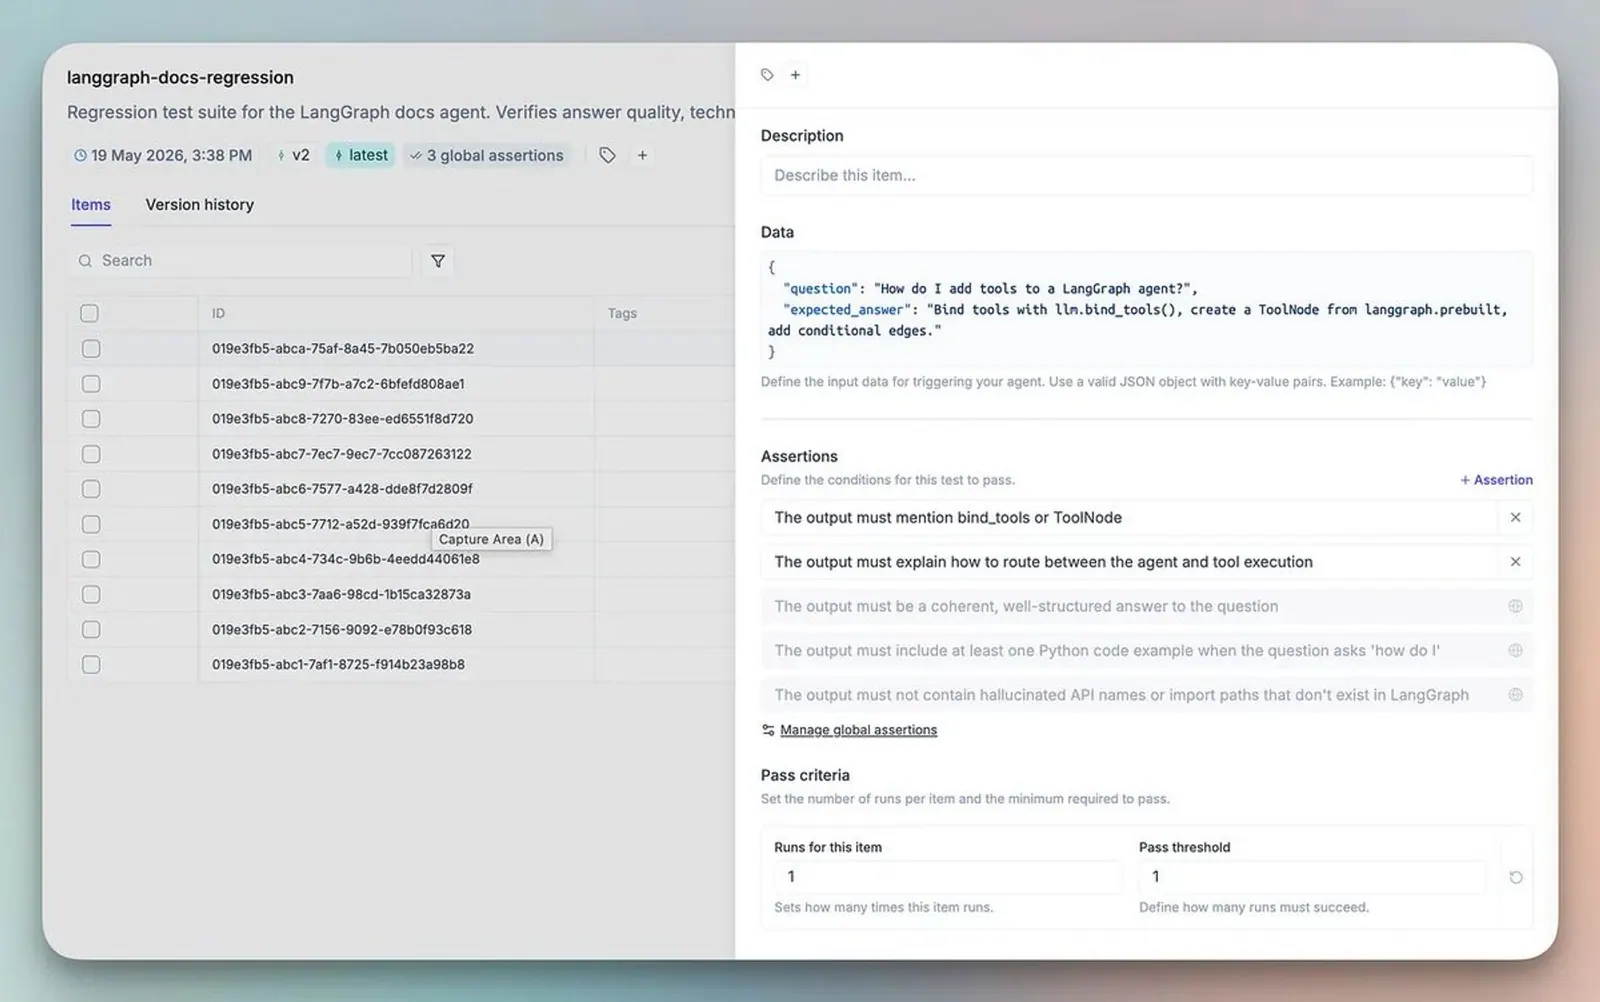Switch to the Items tab
This screenshot has width=1600, height=1002.
click(91, 205)
